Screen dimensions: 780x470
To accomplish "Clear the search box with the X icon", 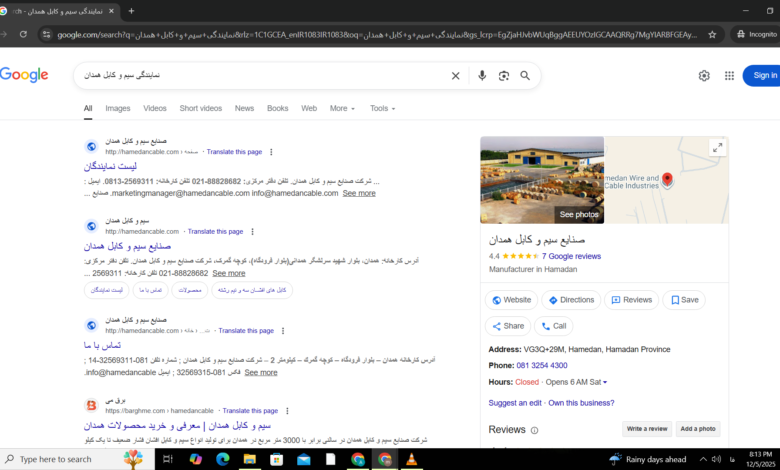I will click(455, 76).
